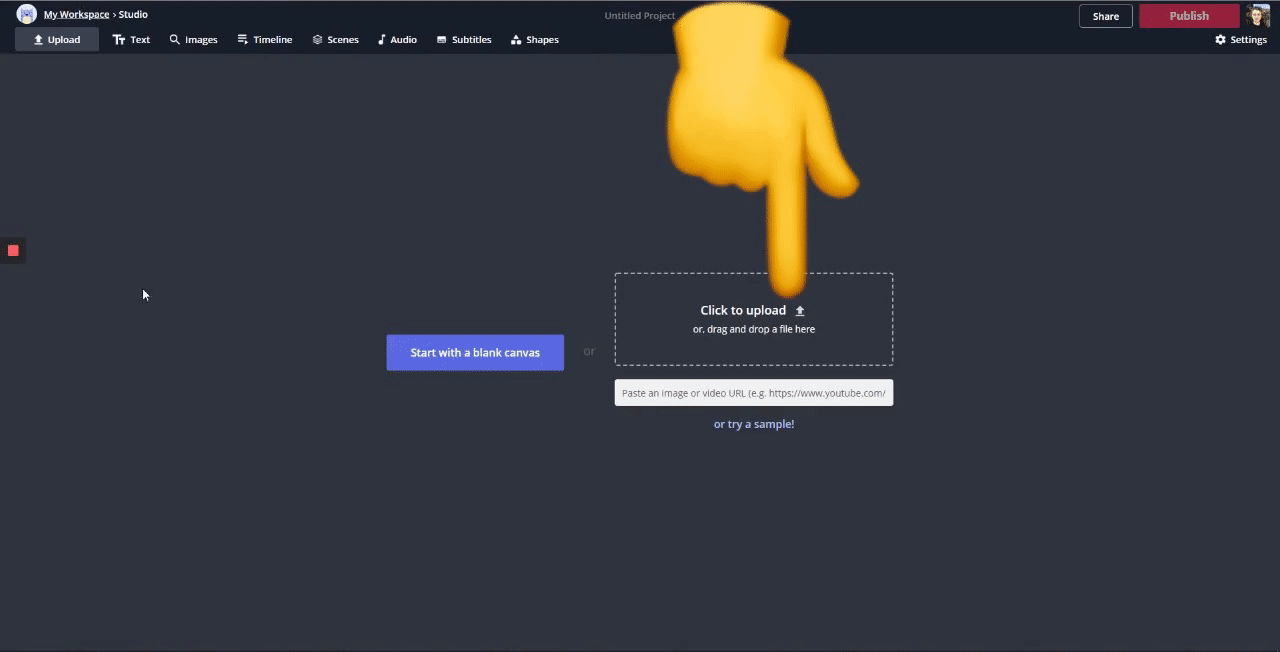Open the Shapes tool
This screenshot has width=1280, height=652.
(535, 40)
